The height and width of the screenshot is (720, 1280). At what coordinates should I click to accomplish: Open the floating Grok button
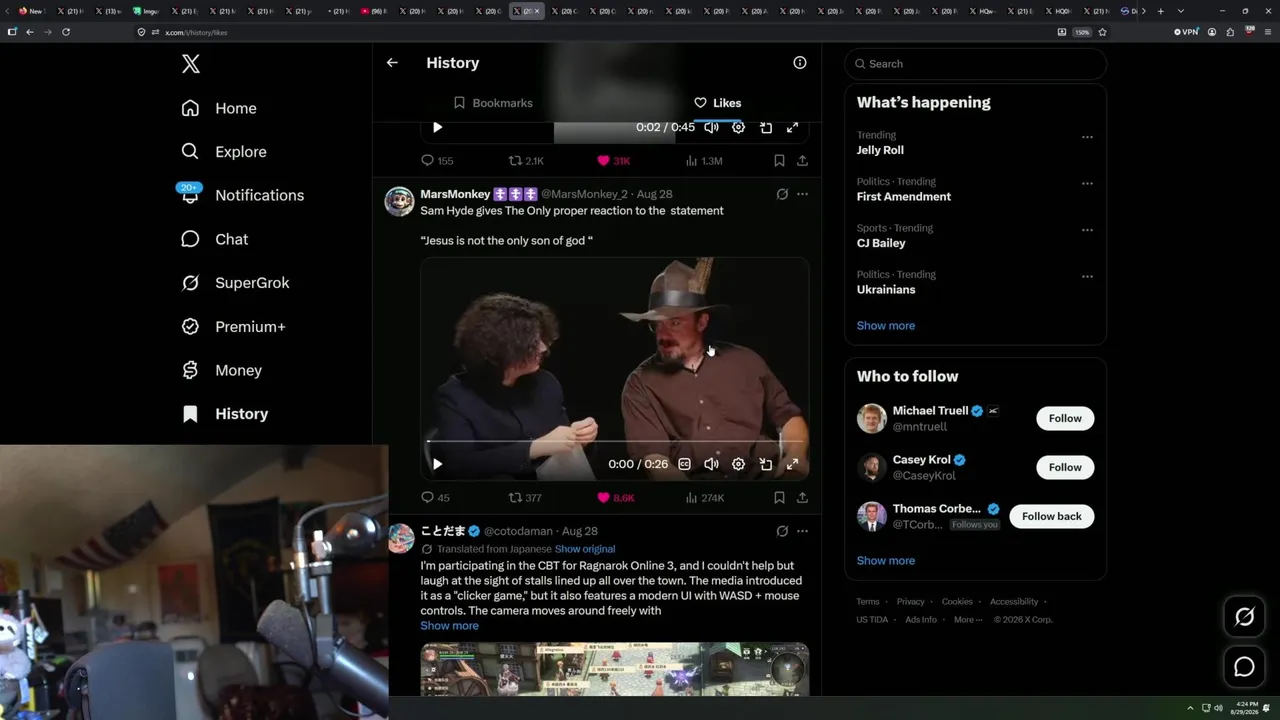[1244, 617]
